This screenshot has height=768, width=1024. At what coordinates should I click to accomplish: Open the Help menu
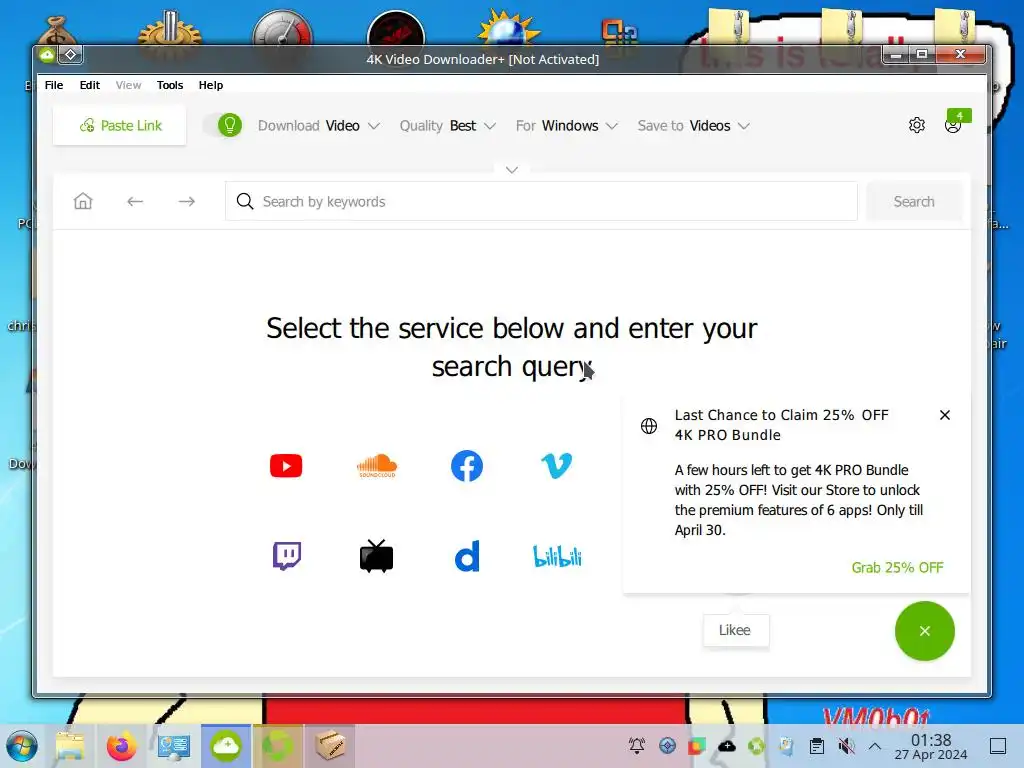211,85
